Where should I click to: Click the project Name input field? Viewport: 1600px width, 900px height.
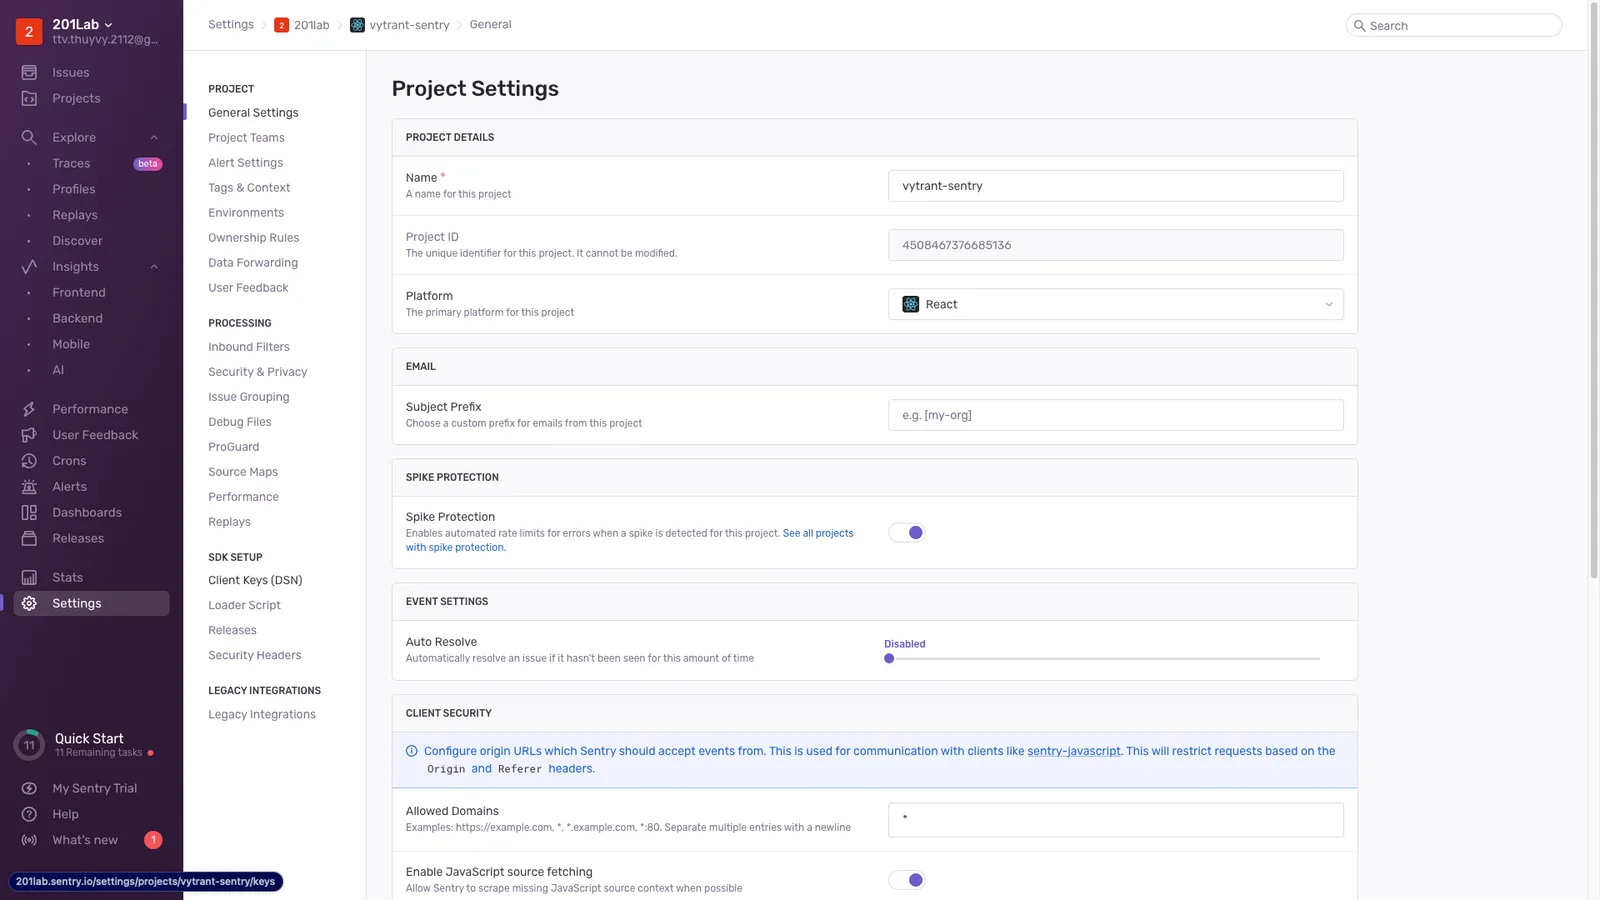pos(1116,186)
